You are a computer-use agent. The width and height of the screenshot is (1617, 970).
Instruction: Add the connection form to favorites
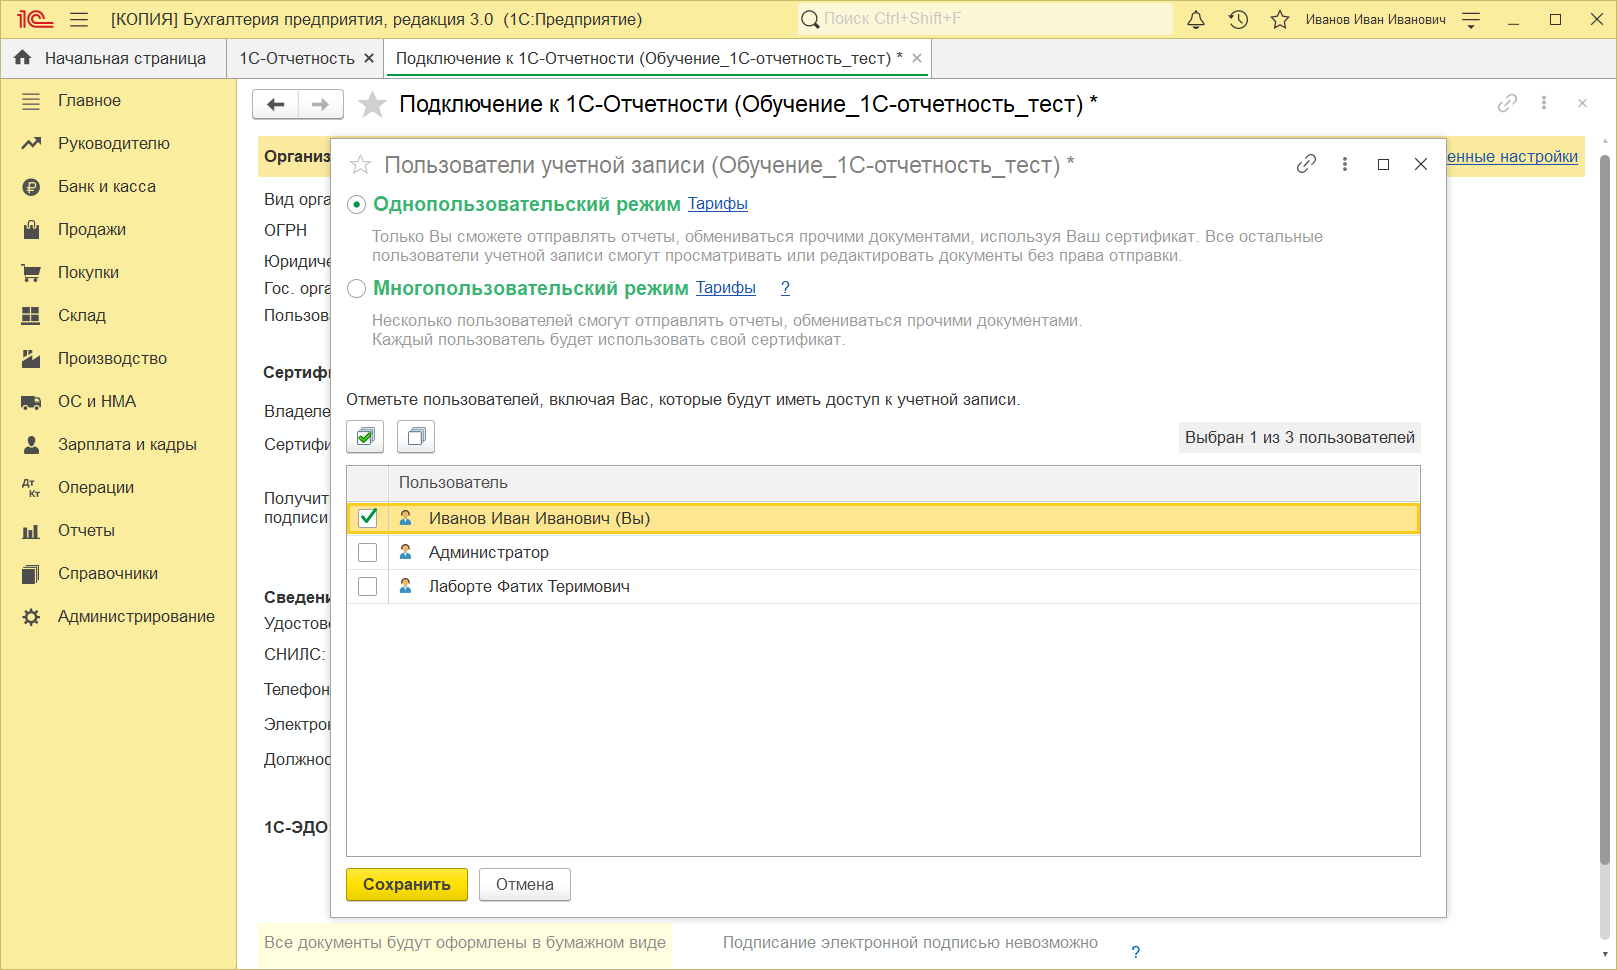coord(372,104)
